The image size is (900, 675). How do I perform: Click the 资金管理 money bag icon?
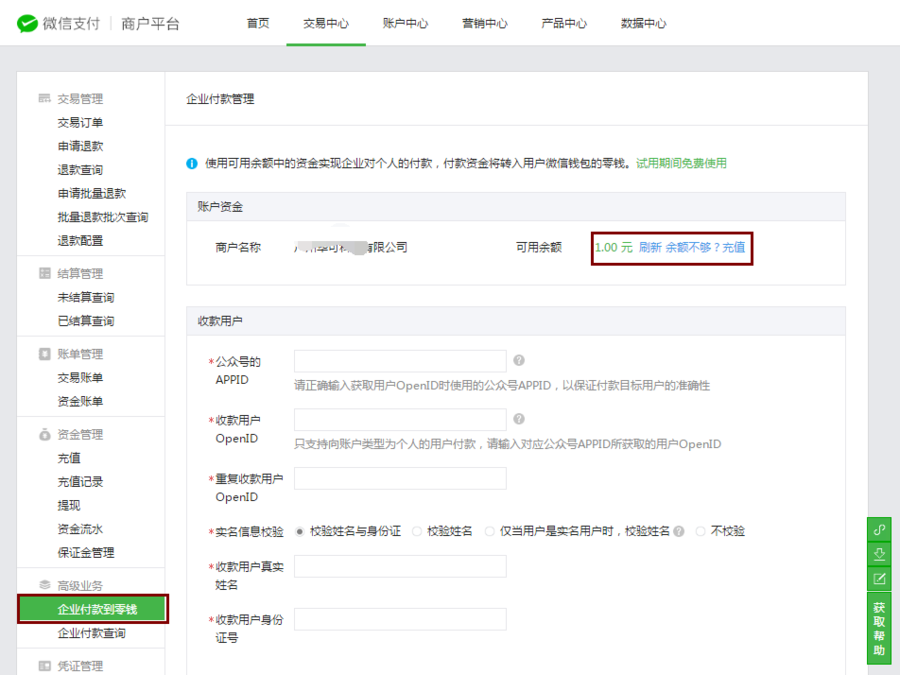coord(44,435)
